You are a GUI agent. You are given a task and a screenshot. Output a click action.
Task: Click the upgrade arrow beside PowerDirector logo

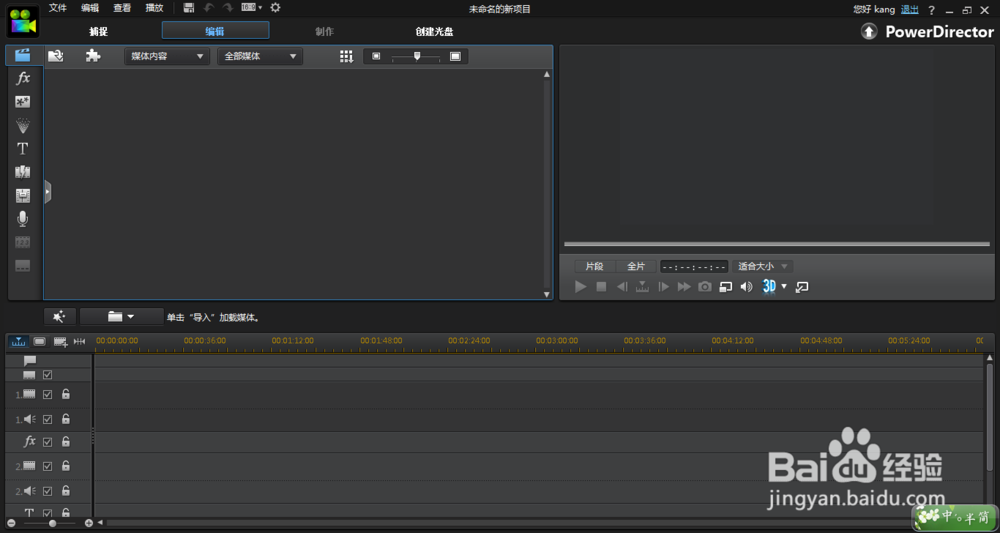point(869,31)
